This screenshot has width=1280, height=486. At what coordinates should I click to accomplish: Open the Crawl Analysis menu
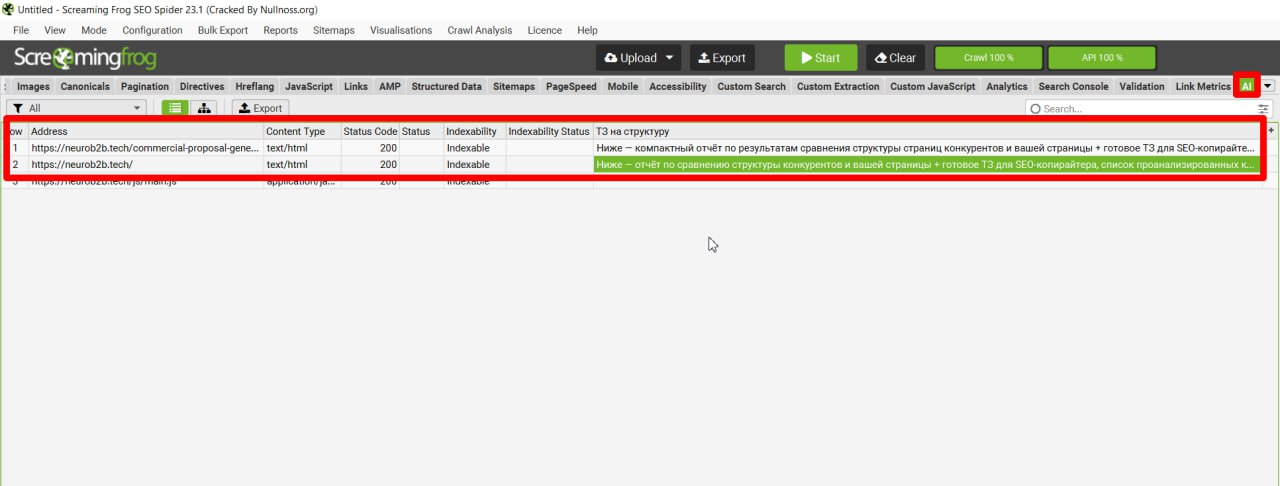tap(479, 30)
